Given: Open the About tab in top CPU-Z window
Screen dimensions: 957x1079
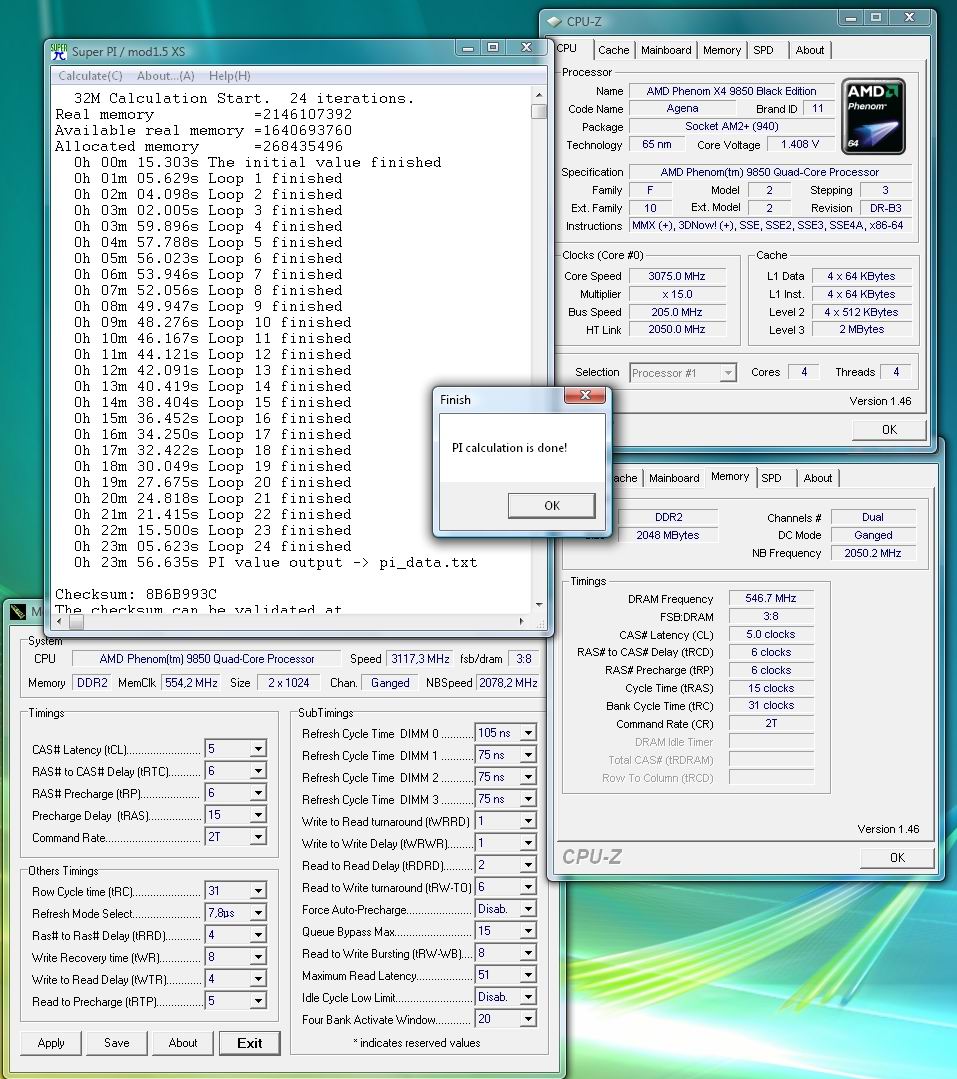Looking at the screenshot, I should coord(809,50).
